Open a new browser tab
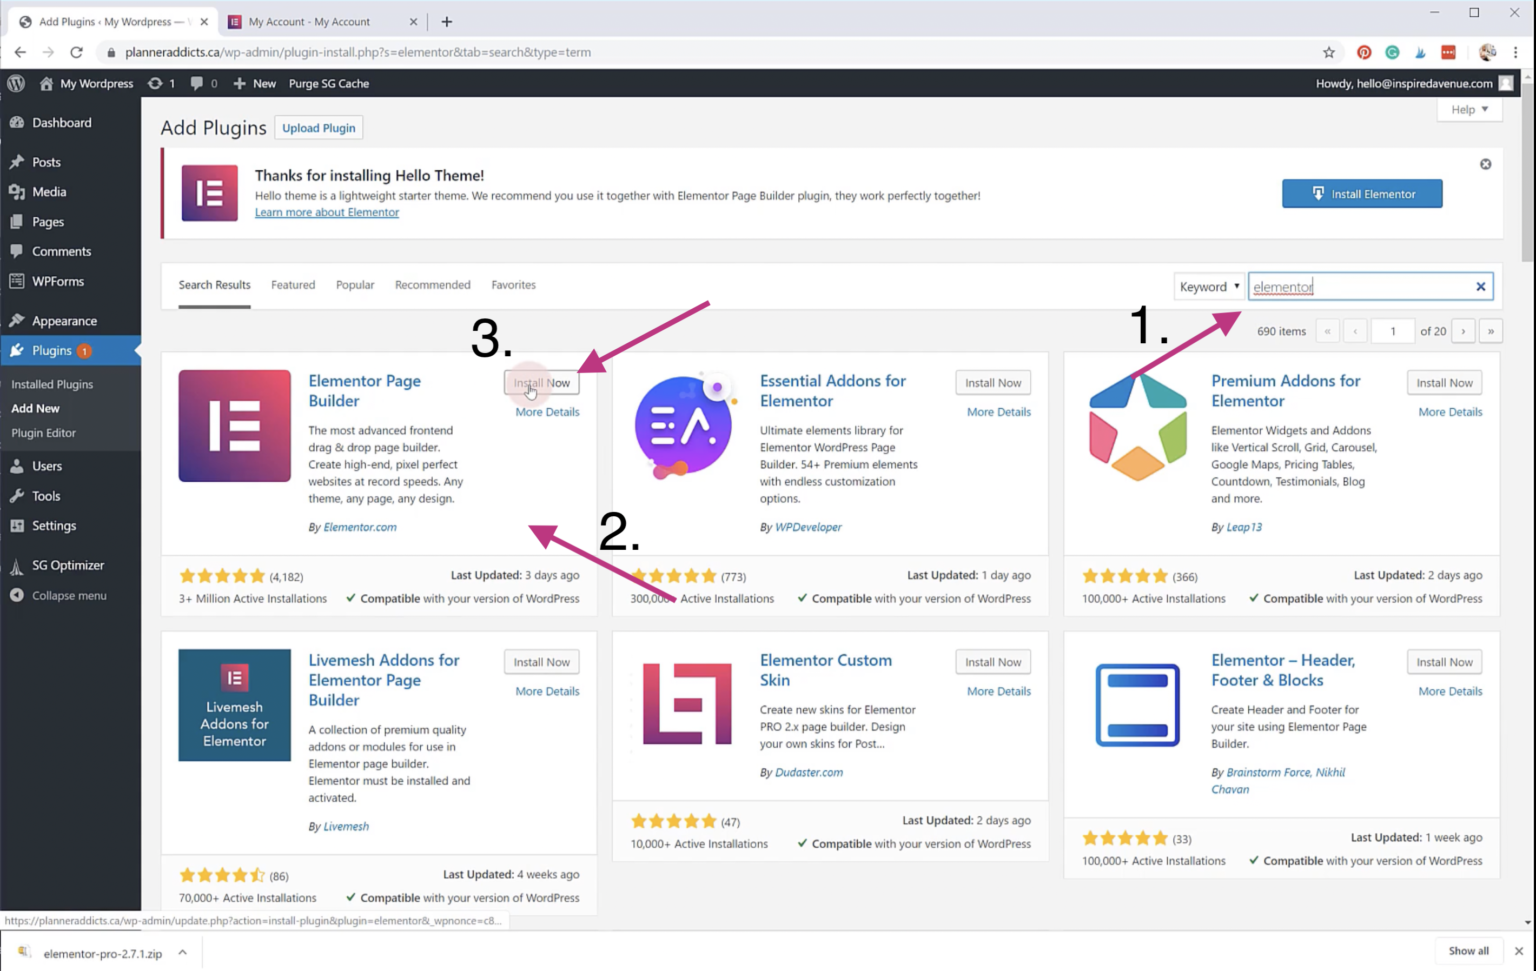Viewport: 1536px width, 971px height. 446,21
